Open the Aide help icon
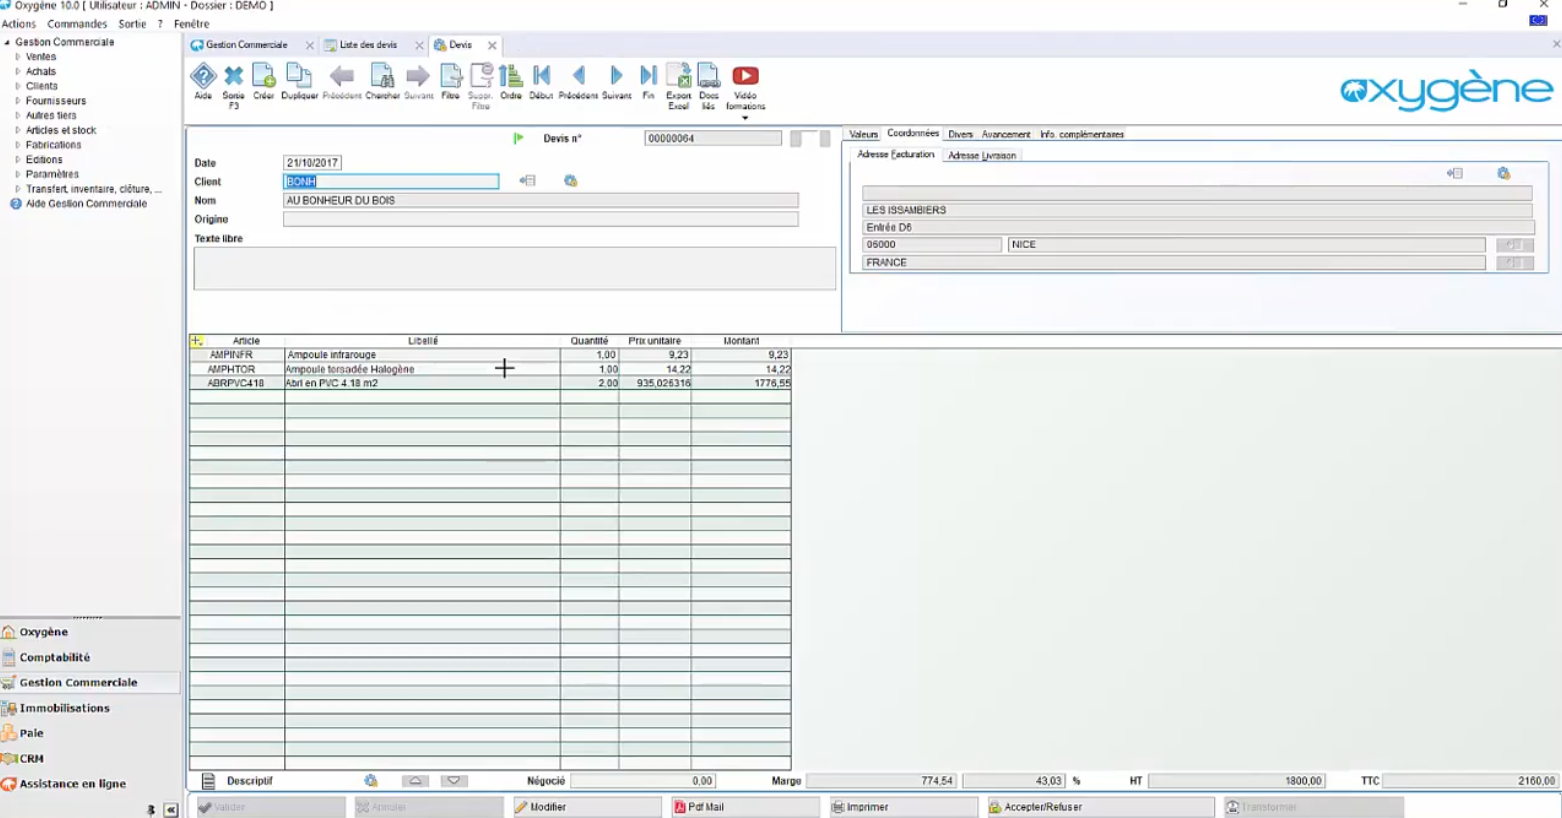Screen dimensions: 1562x818 [203, 80]
